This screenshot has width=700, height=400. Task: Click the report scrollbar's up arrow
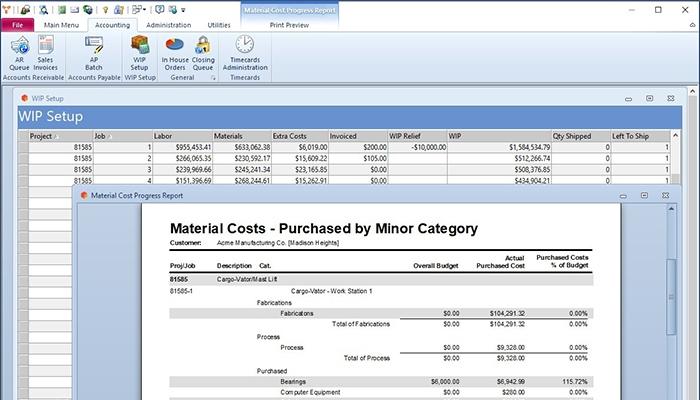pos(671,208)
